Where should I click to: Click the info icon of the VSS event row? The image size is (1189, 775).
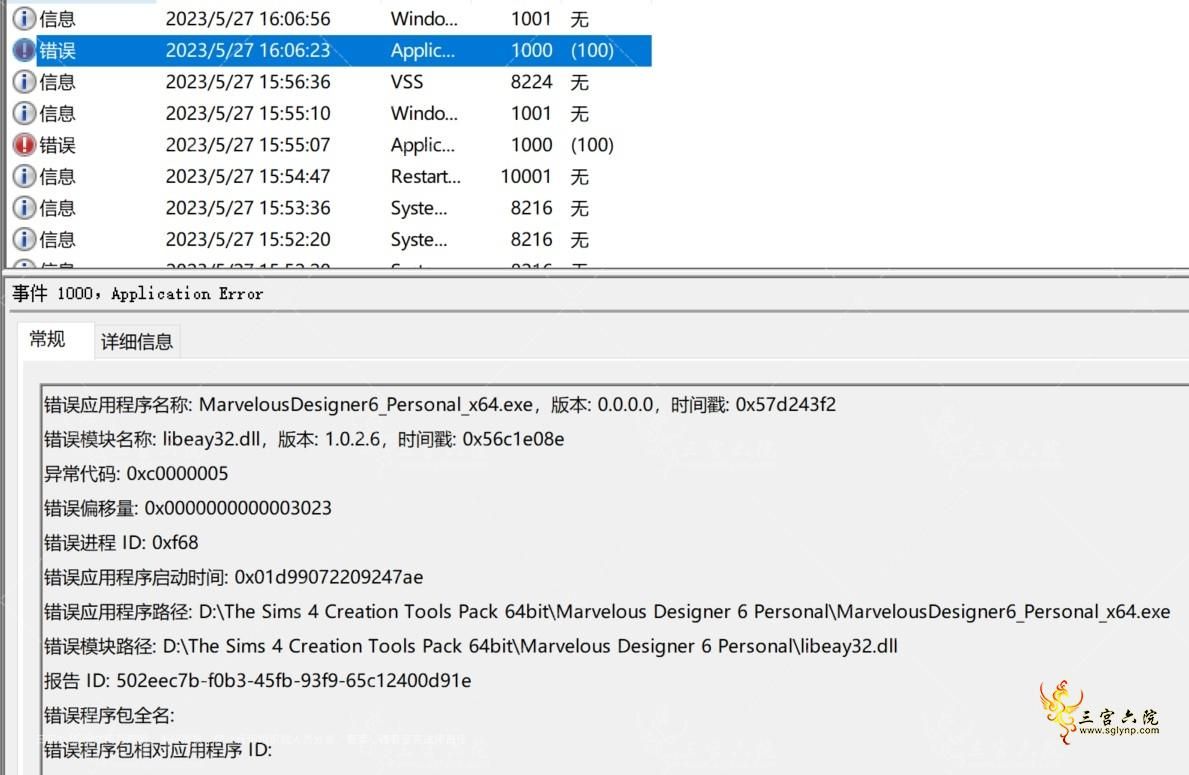click(24, 82)
